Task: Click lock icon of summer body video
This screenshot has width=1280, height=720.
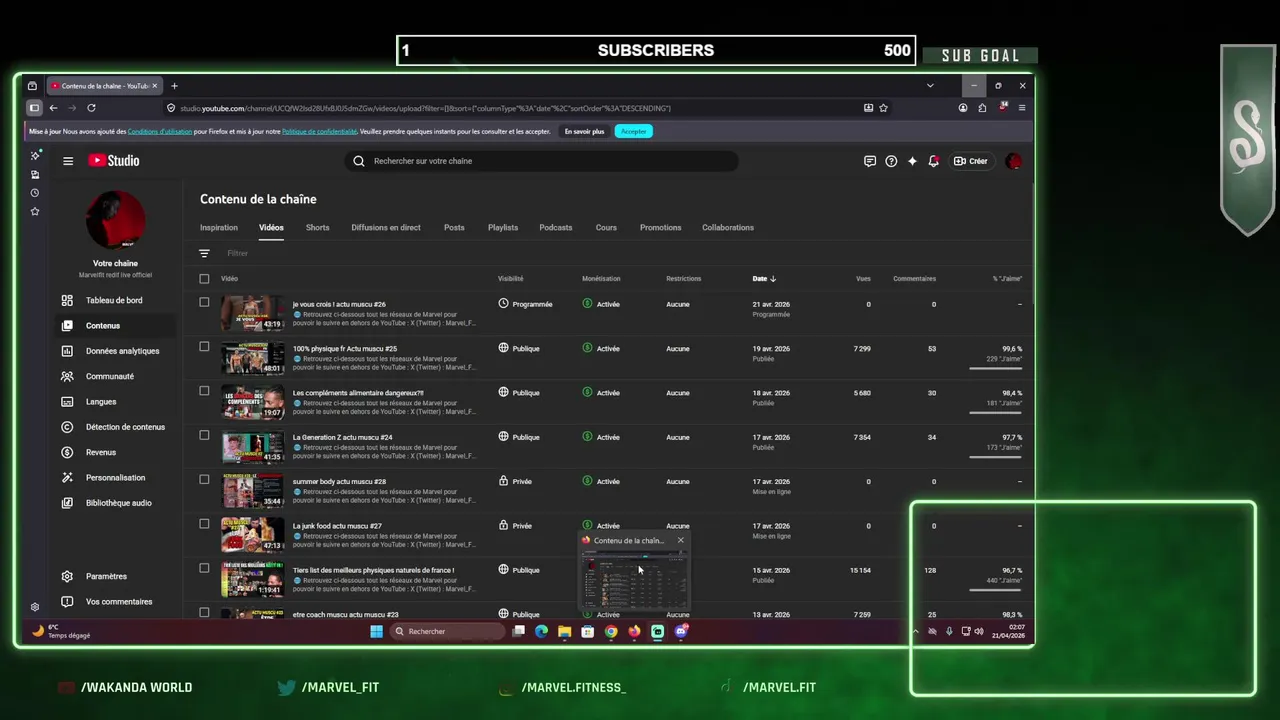Action: pos(503,481)
